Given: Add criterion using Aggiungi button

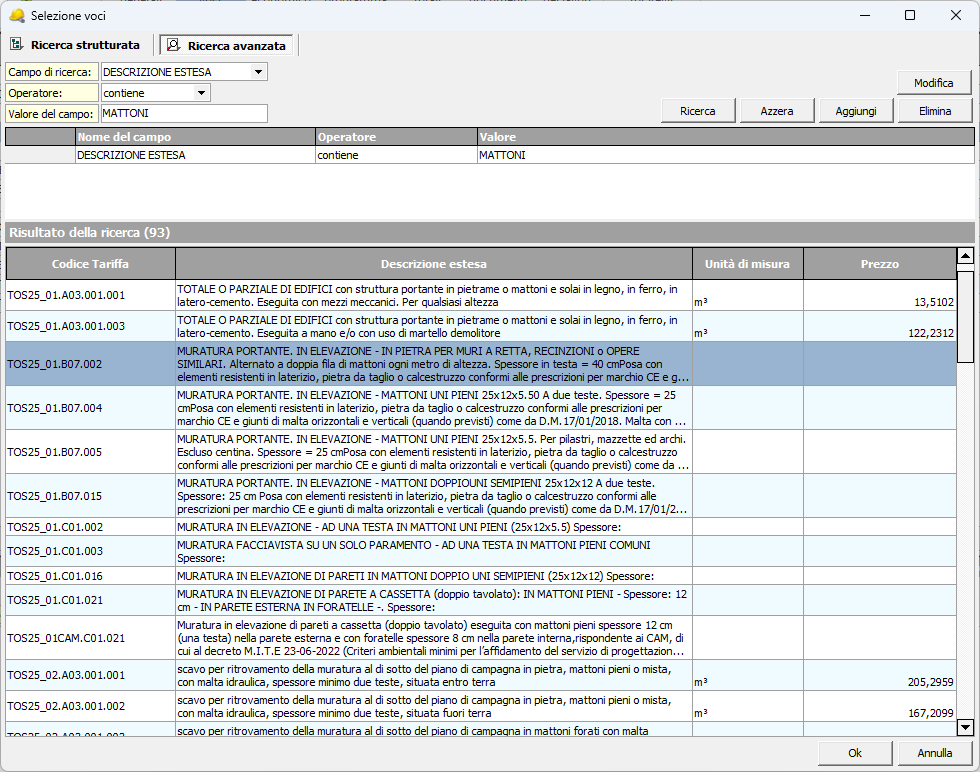Looking at the screenshot, I should click(x=856, y=111).
